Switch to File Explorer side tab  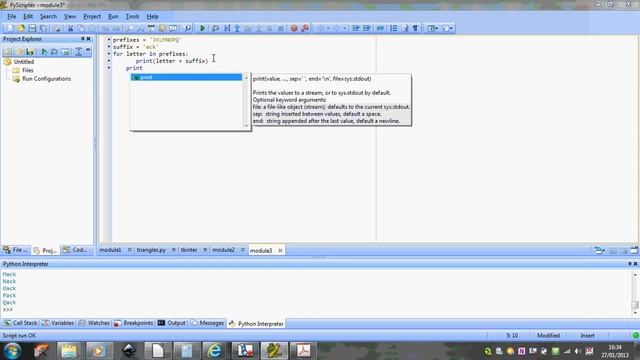(16, 250)
